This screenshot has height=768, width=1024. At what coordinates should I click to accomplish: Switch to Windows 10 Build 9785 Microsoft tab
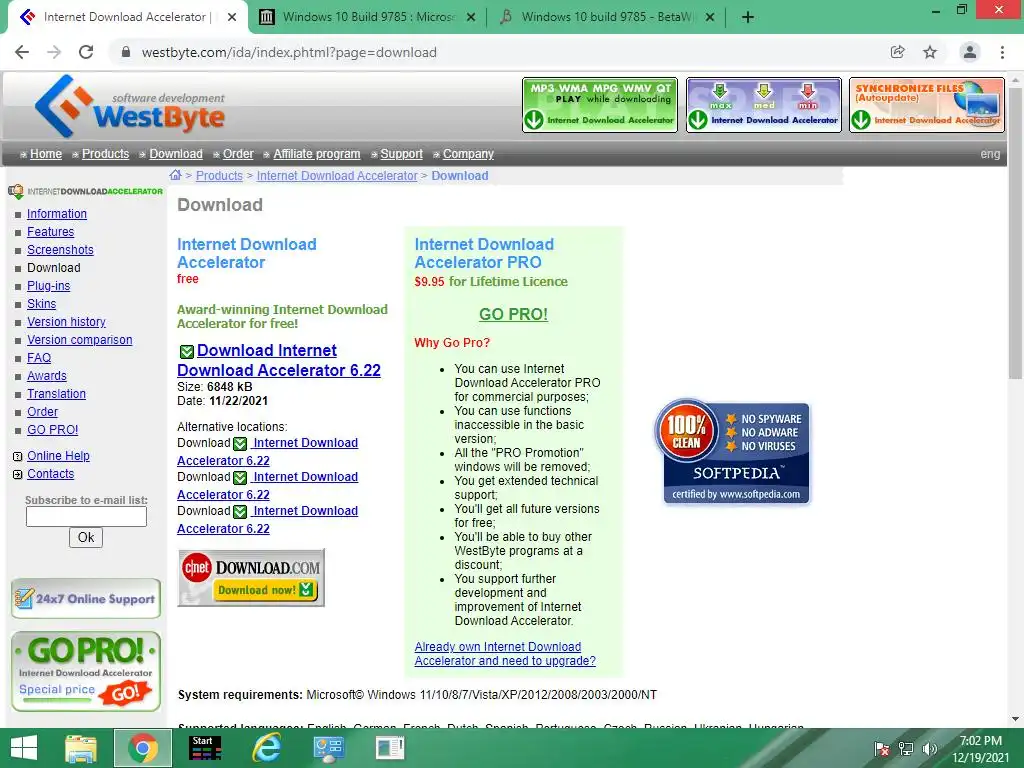tap(368, 17)
